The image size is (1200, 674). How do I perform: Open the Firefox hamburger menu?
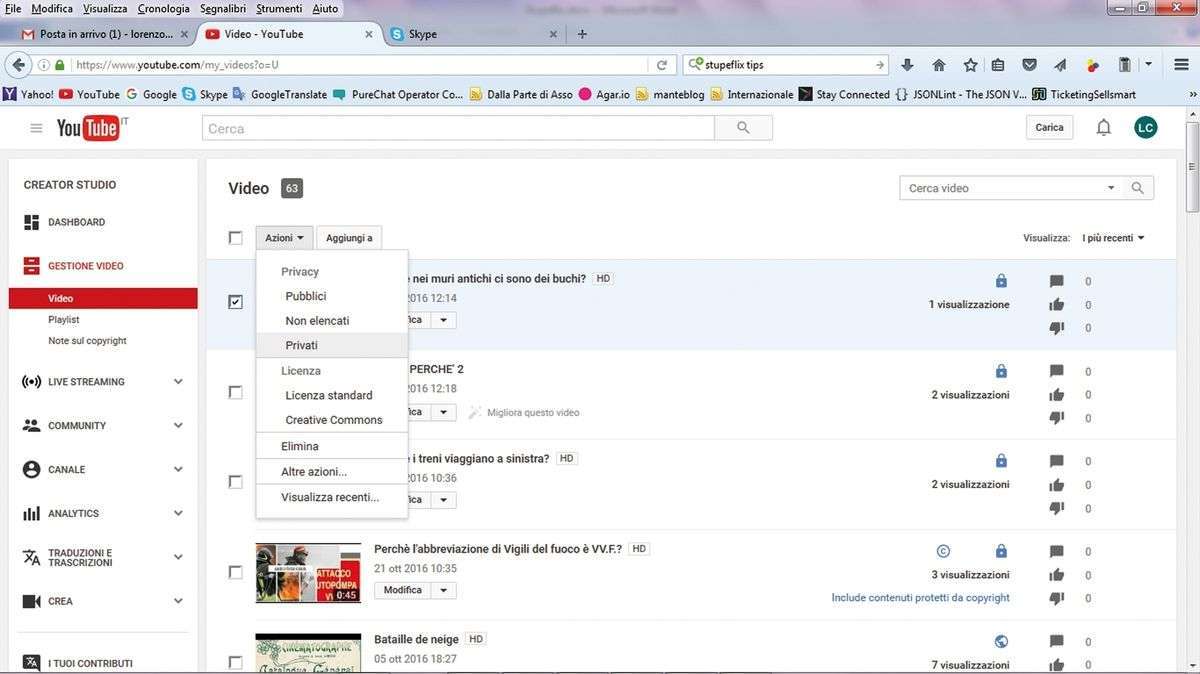[x=1180, y=65]
